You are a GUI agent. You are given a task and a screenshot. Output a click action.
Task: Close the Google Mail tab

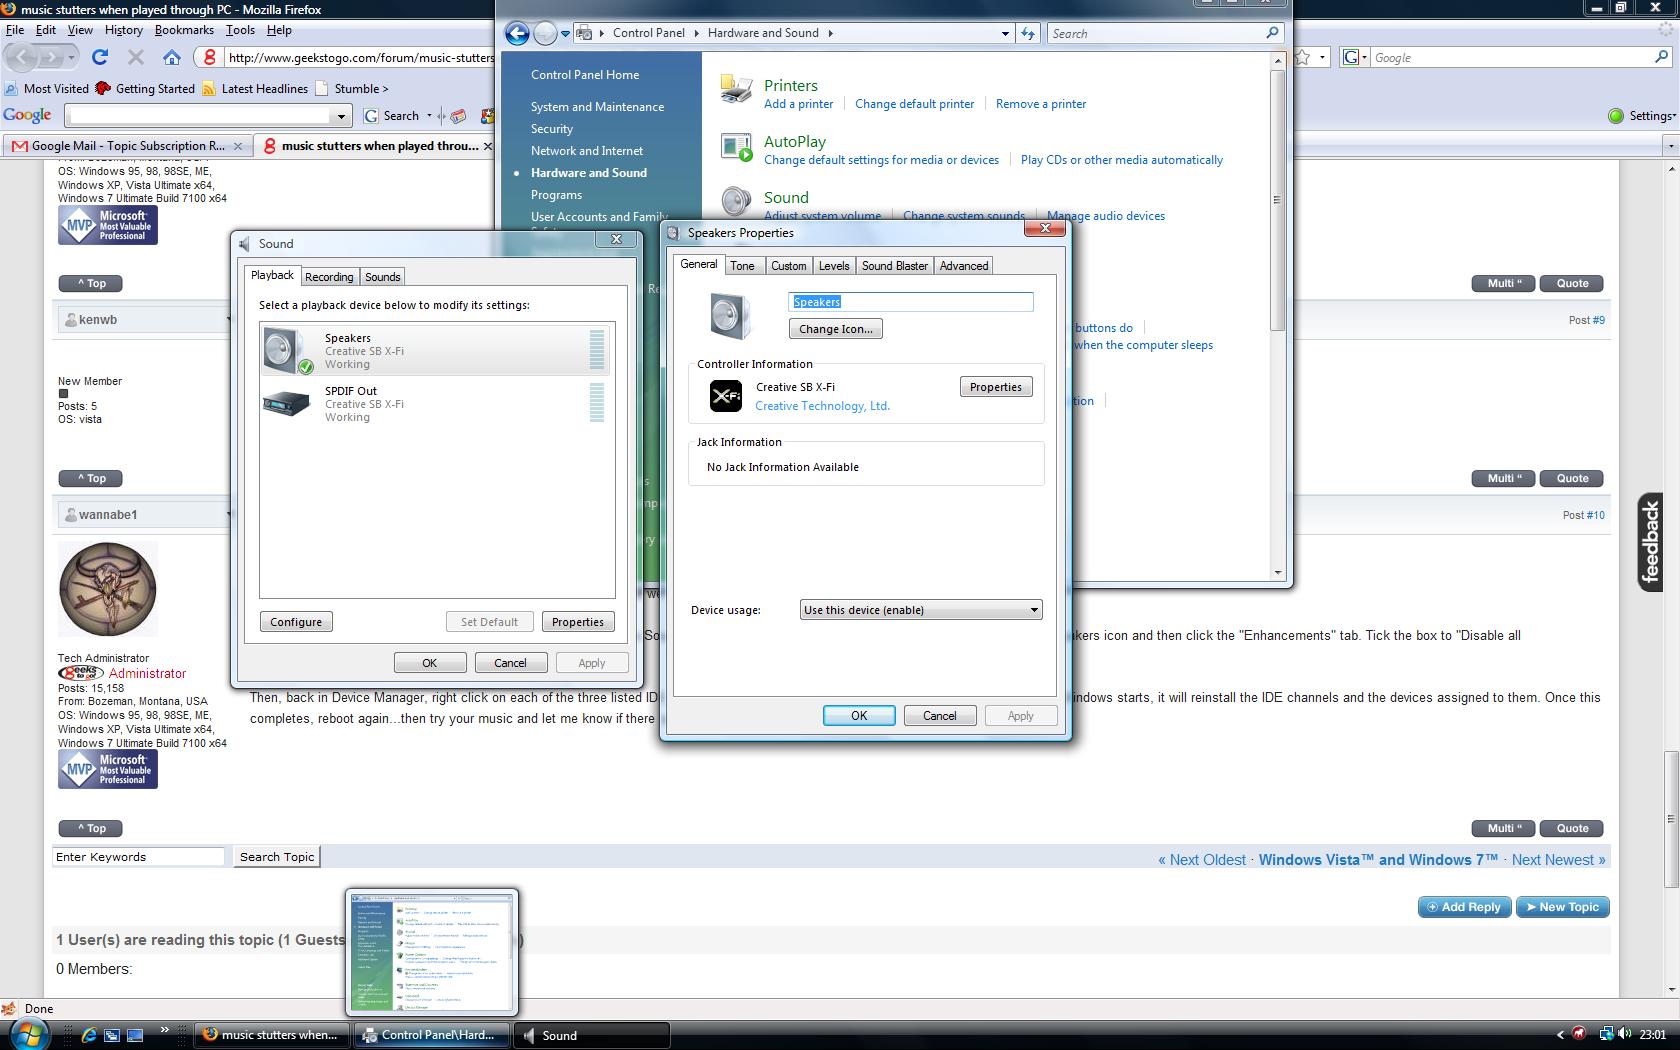pos(238,146)
